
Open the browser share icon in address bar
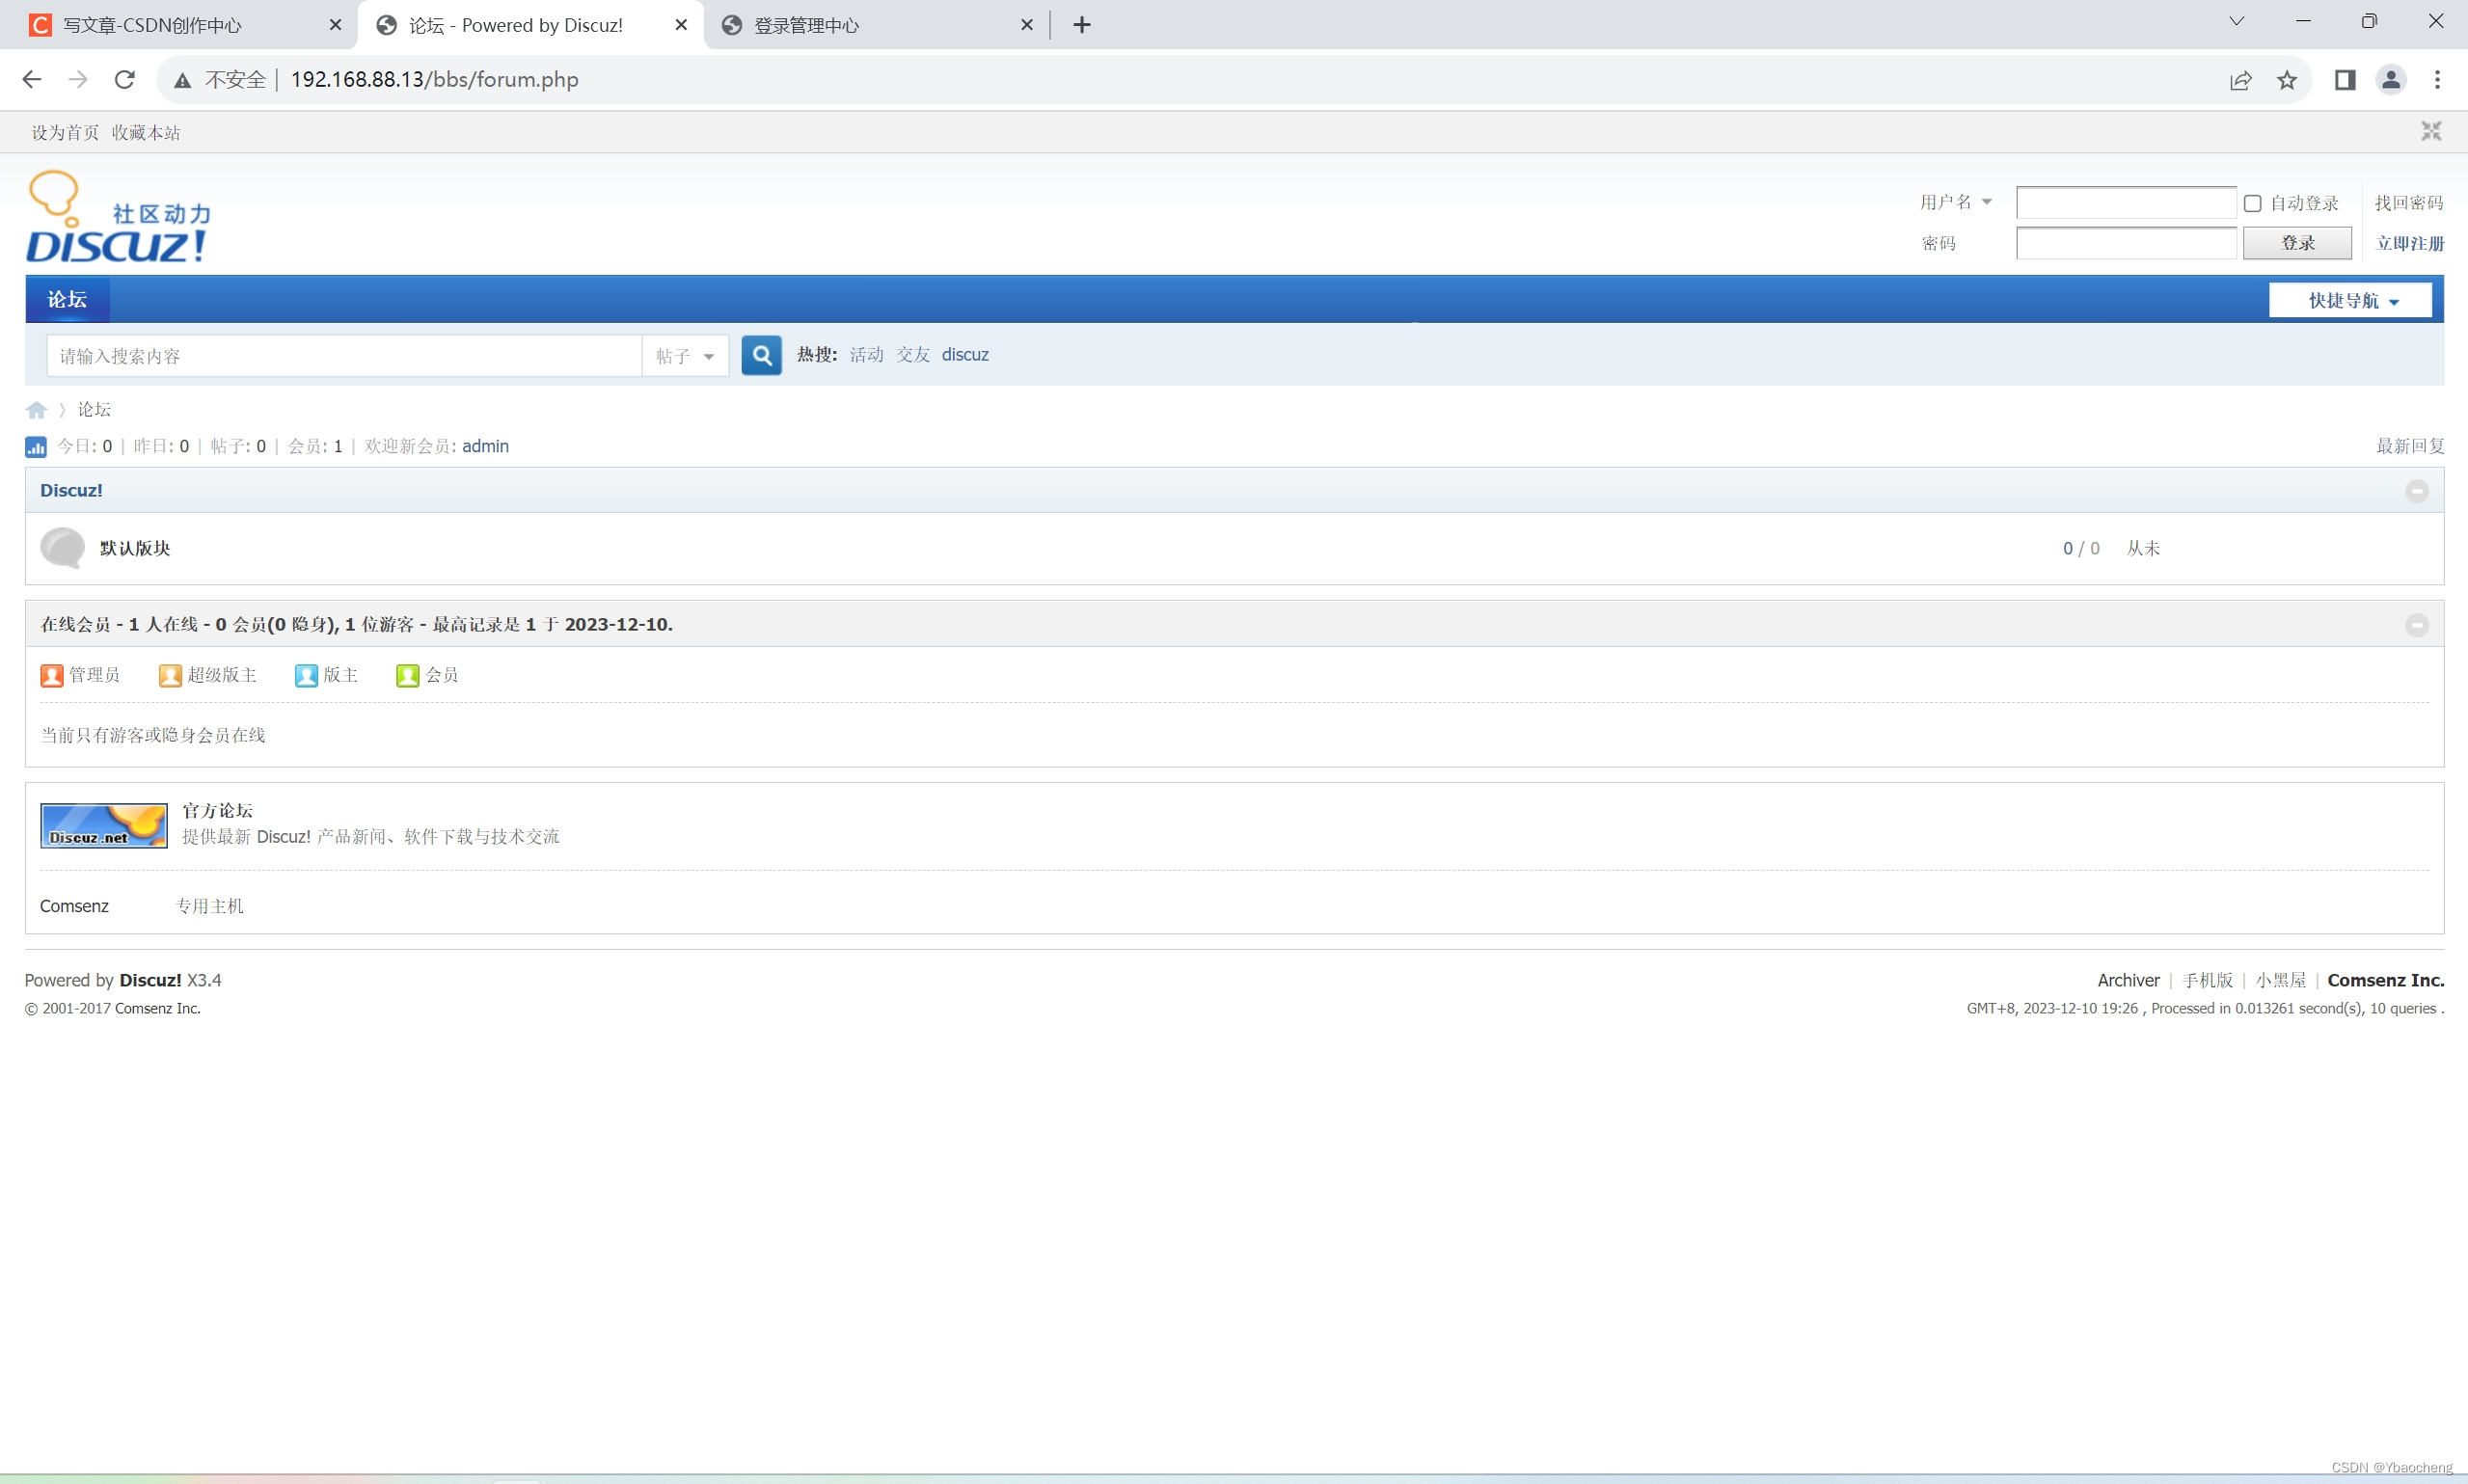coord(2240,80)
